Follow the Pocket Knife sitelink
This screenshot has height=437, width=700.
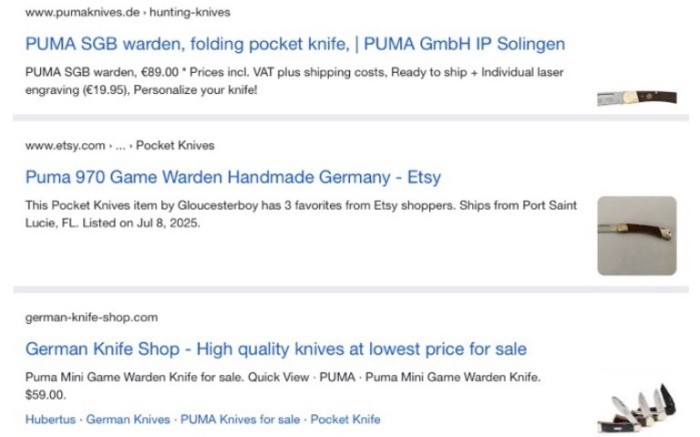tap(346, 419)
